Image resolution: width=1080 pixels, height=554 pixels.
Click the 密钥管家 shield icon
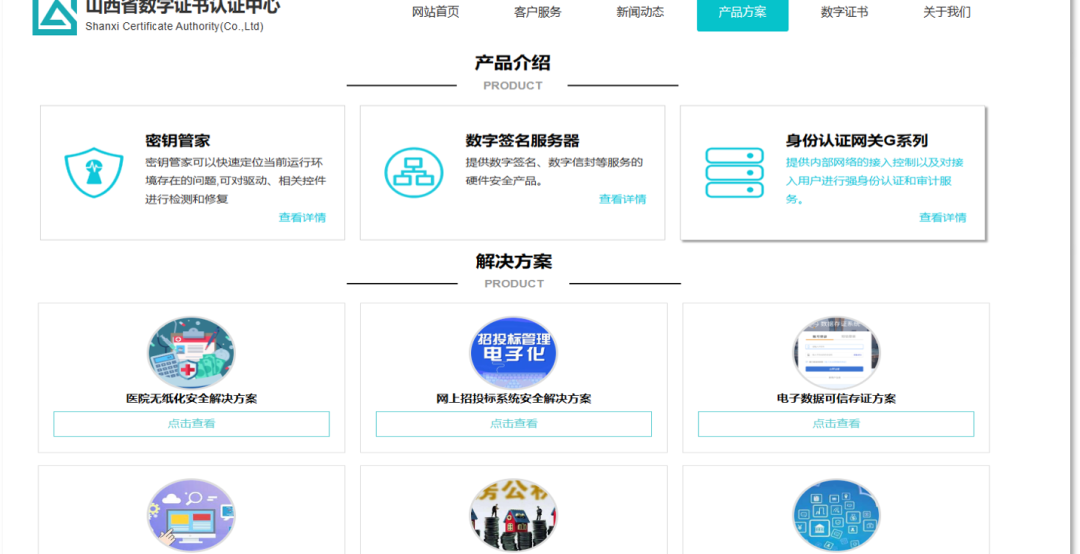[x=94, y=172]
